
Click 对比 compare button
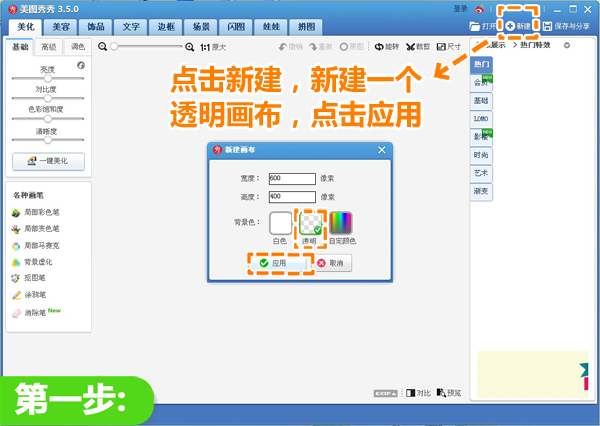tap(418, 393)
